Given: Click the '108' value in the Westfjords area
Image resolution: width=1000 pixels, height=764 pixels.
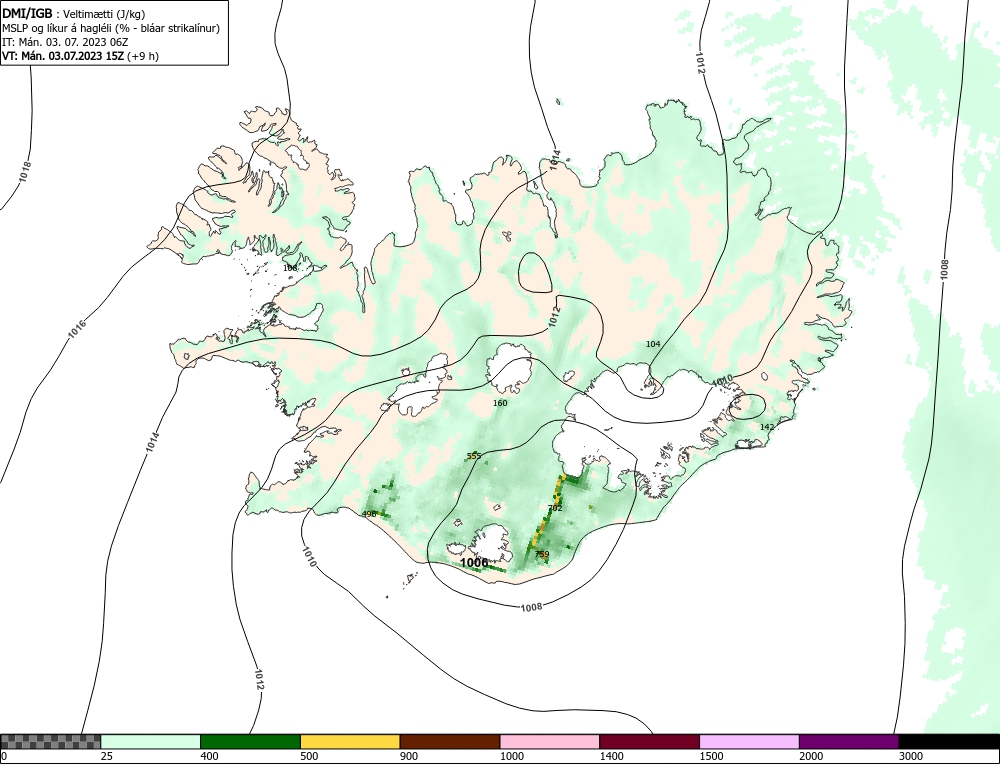Looking at the screenshot, I should click(x=290, y=268).
